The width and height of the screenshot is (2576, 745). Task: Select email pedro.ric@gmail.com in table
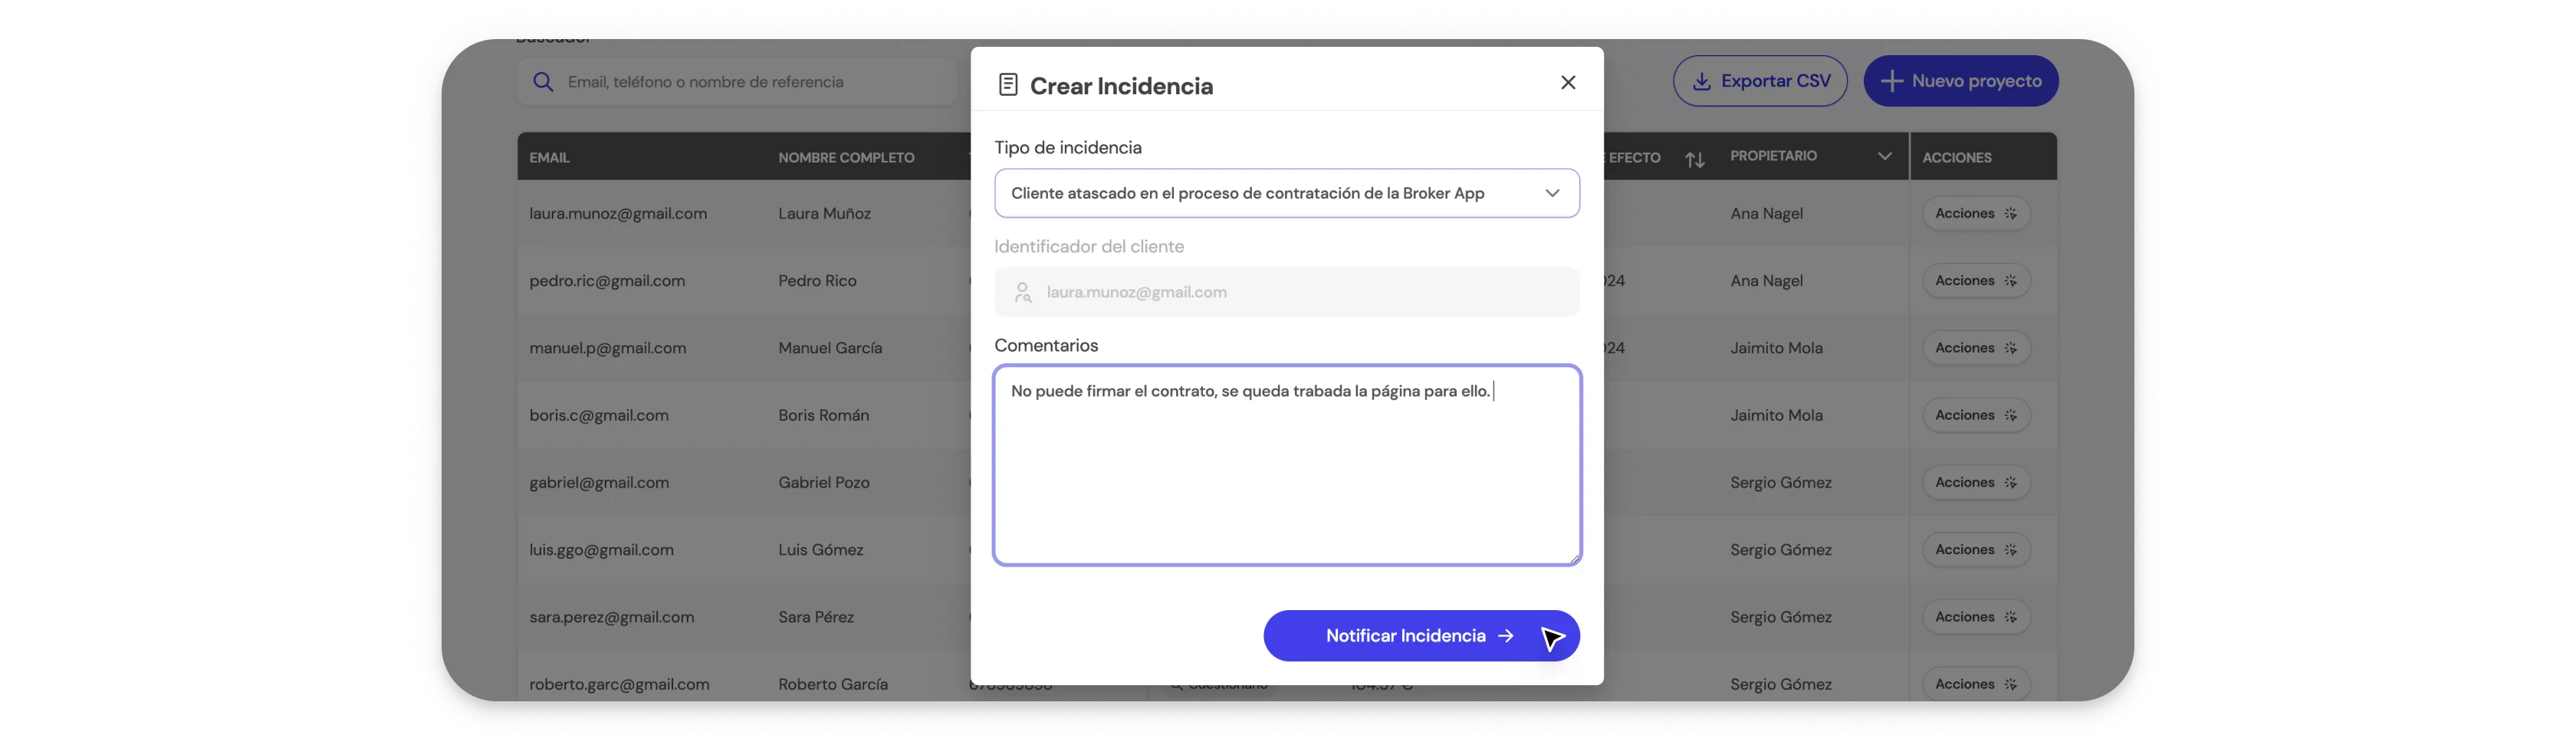click(607, 281)
